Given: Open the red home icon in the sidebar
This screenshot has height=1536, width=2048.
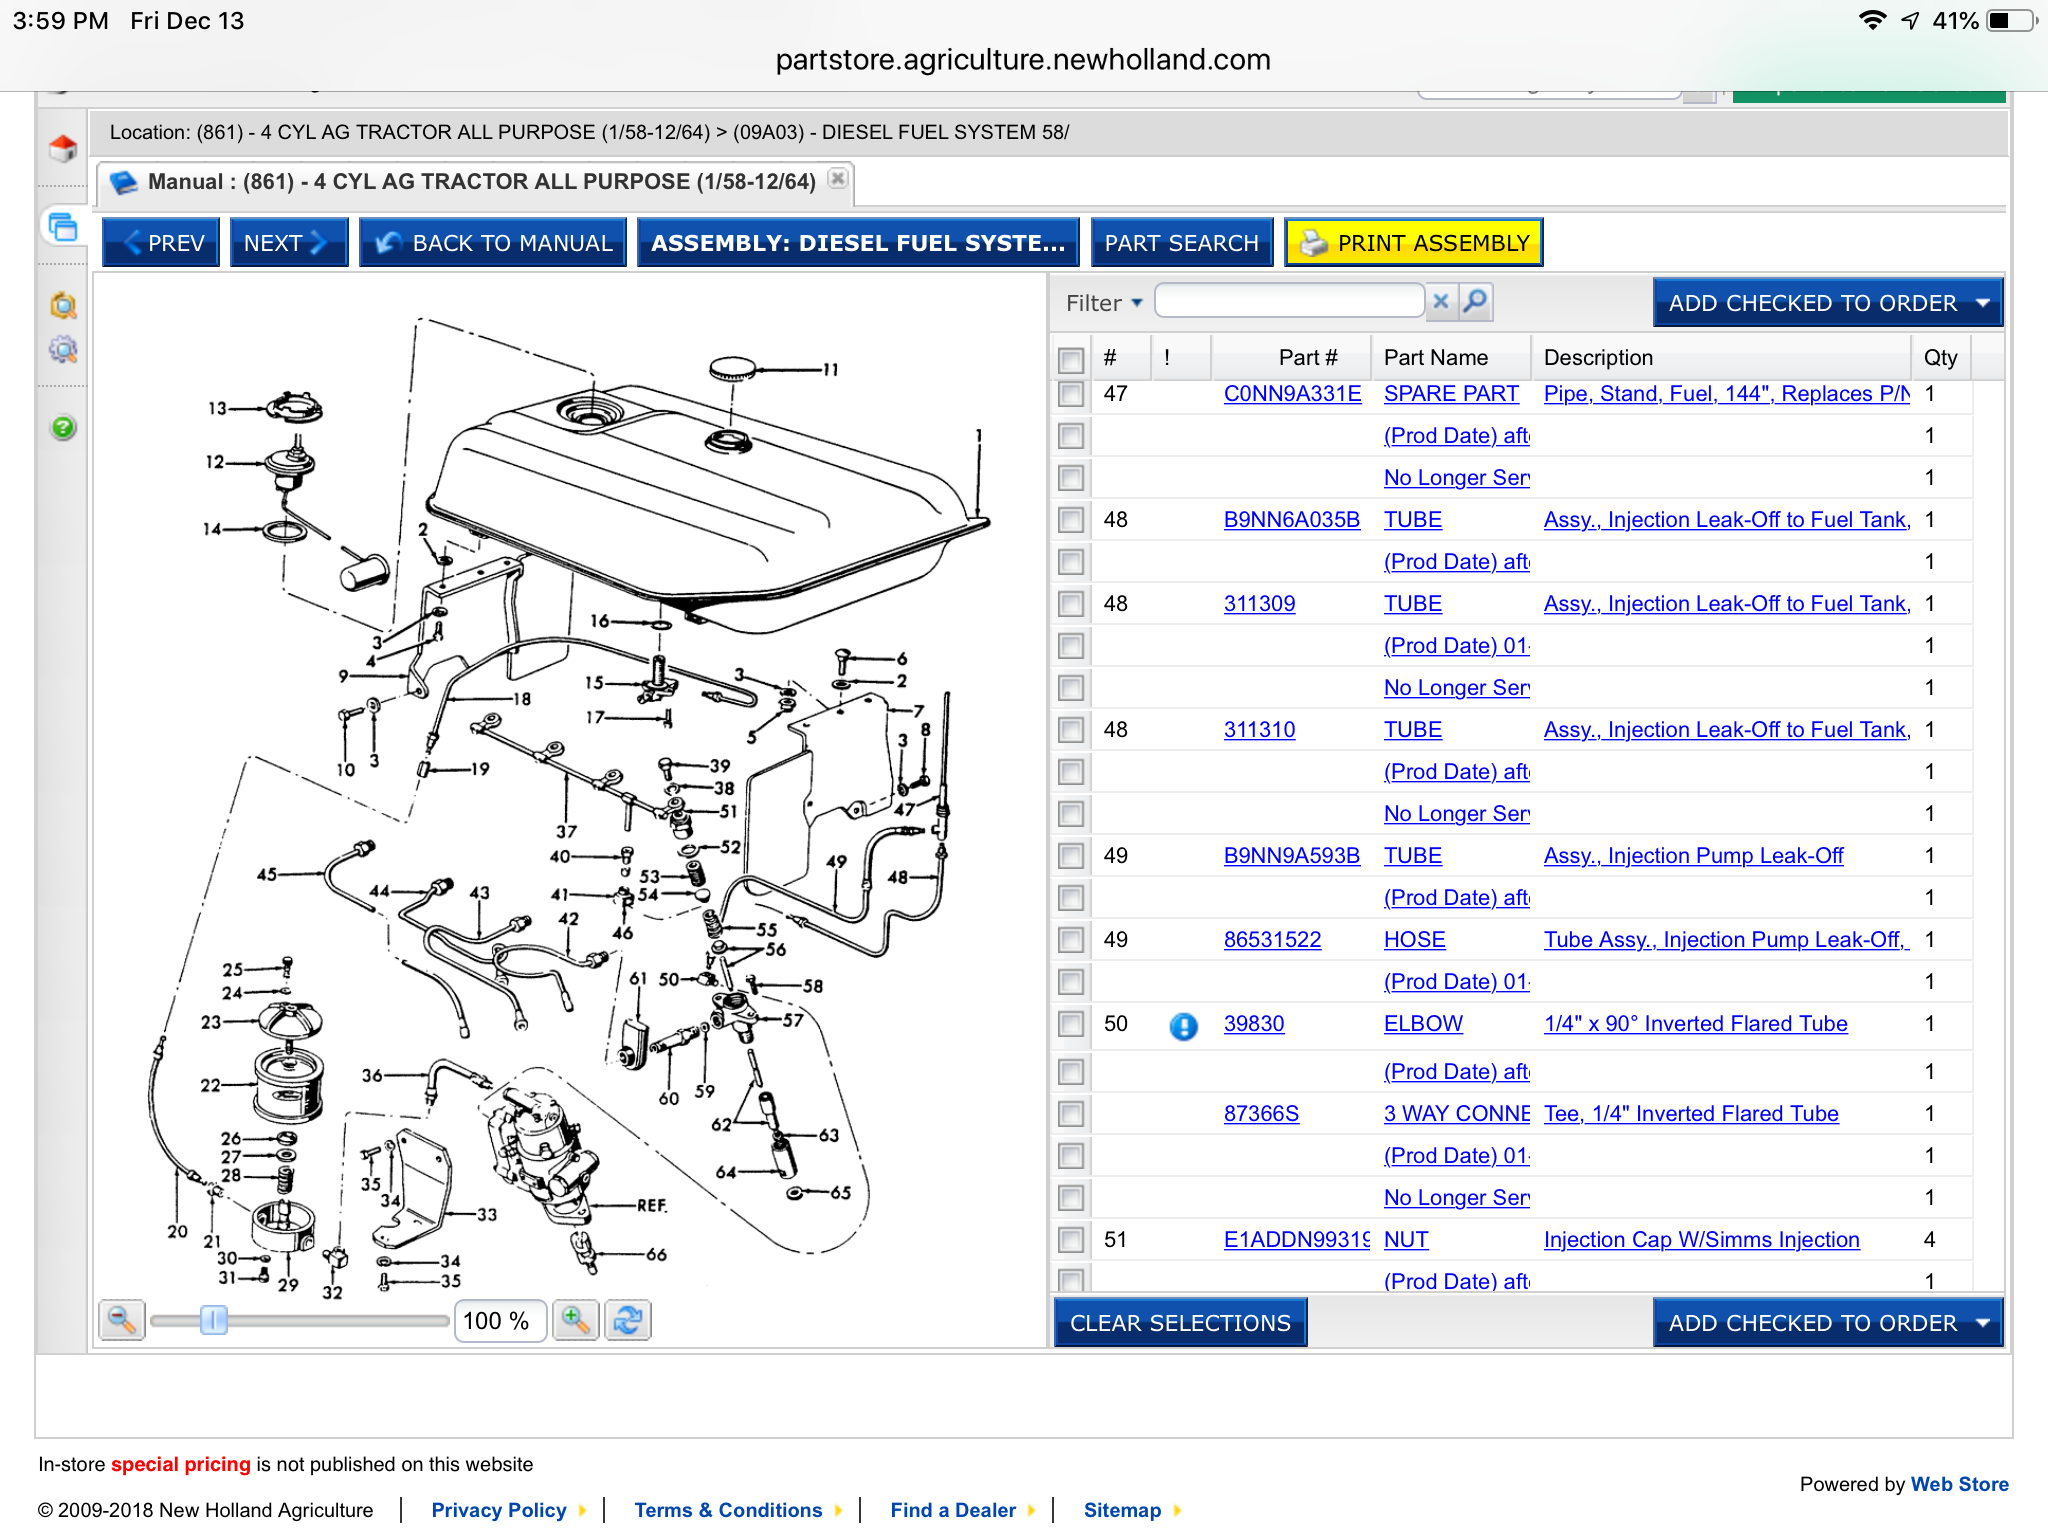Looking at the screenshot, I should coord(63,148).
